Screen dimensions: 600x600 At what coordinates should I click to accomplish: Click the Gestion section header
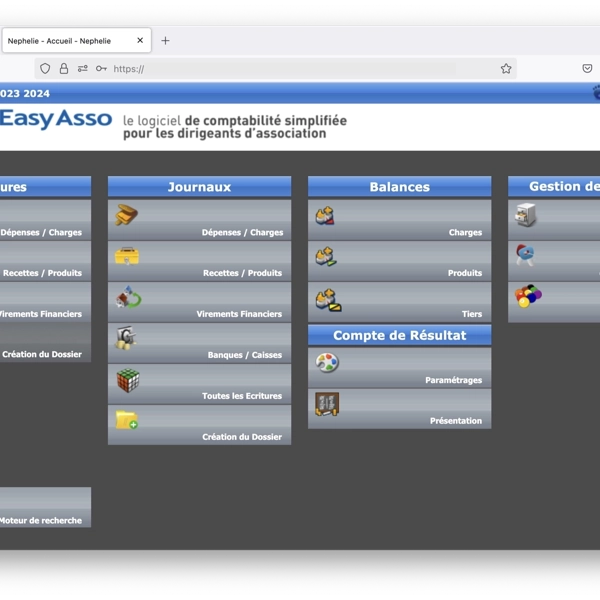554,186
